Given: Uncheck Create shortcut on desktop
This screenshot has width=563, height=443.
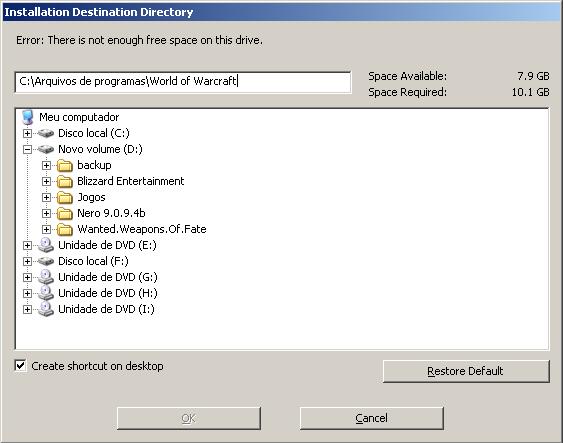Looking at the screenshot, I should point(20,366).
